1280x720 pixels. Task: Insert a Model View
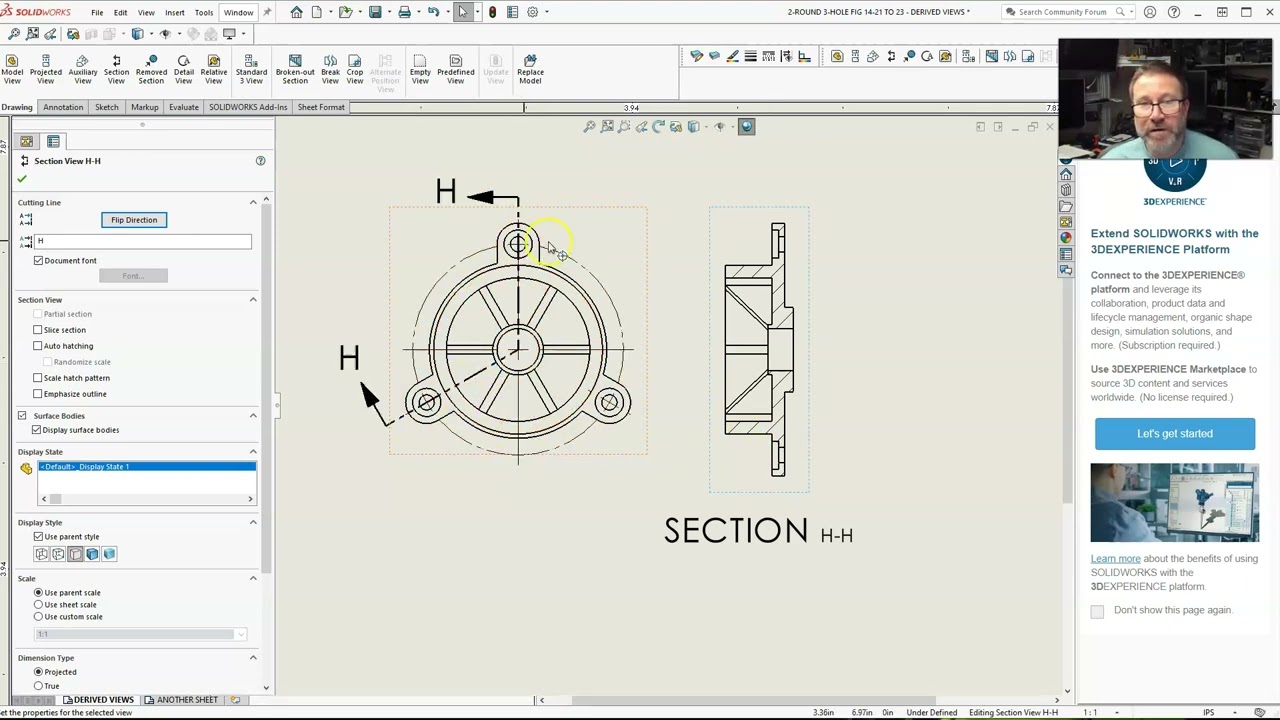pyautogui.click(x=12, y=68)
